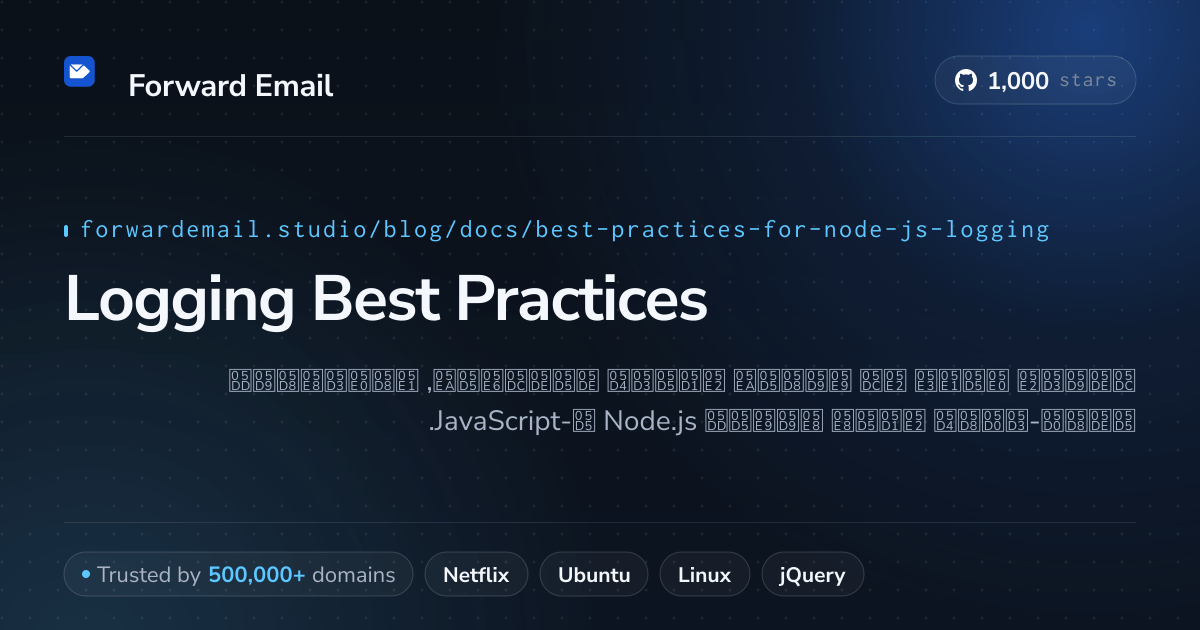Select the Netflix pill
Viewport: 1200px width, 630px height.
click(x=476, y=575)
